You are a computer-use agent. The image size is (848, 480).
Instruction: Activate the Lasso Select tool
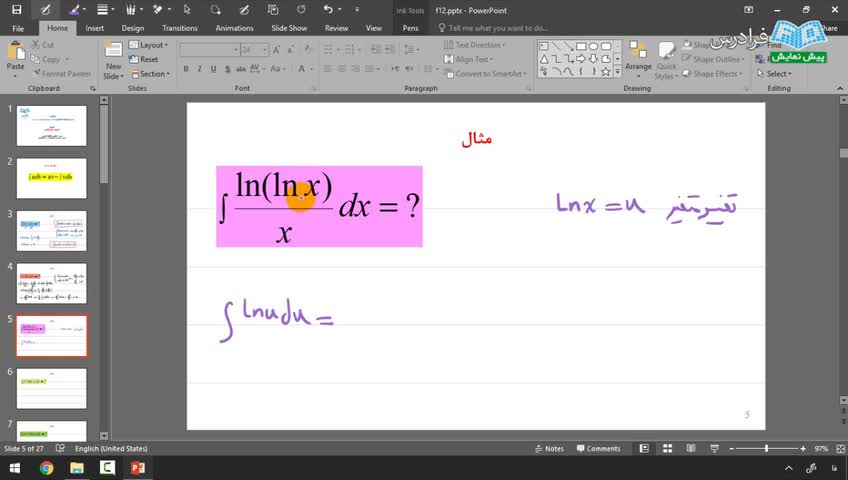(215, 10)
